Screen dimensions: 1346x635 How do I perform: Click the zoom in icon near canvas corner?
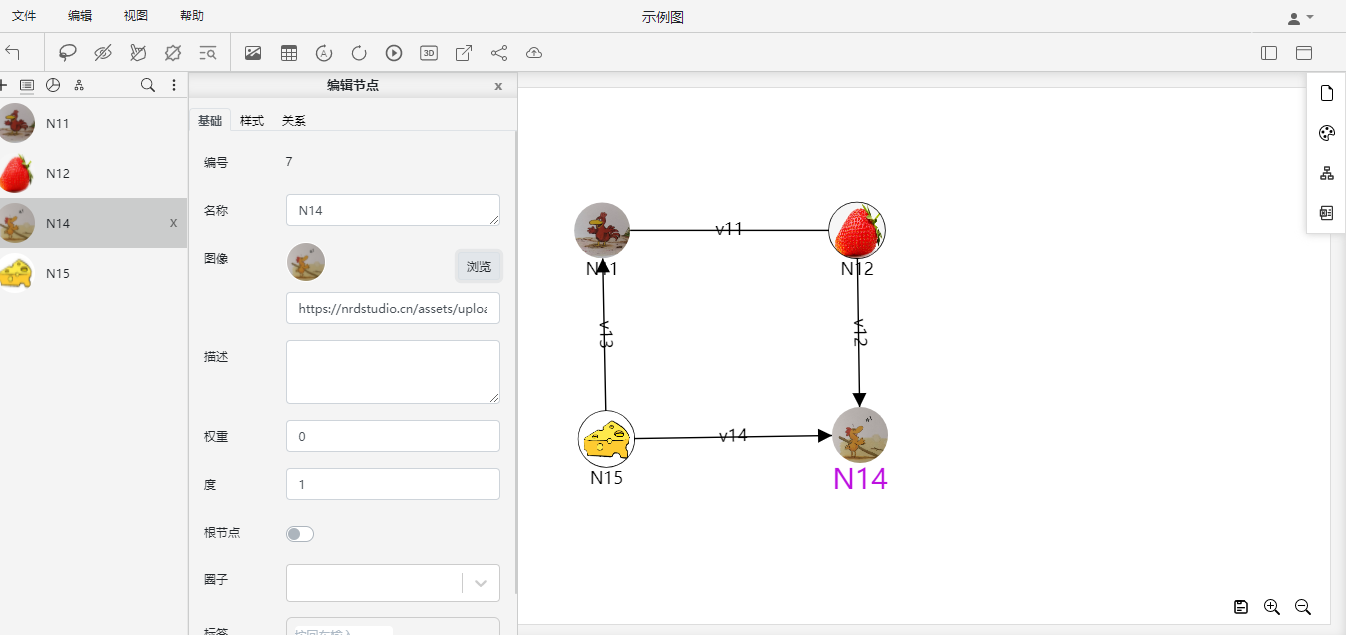point(1271,607)
